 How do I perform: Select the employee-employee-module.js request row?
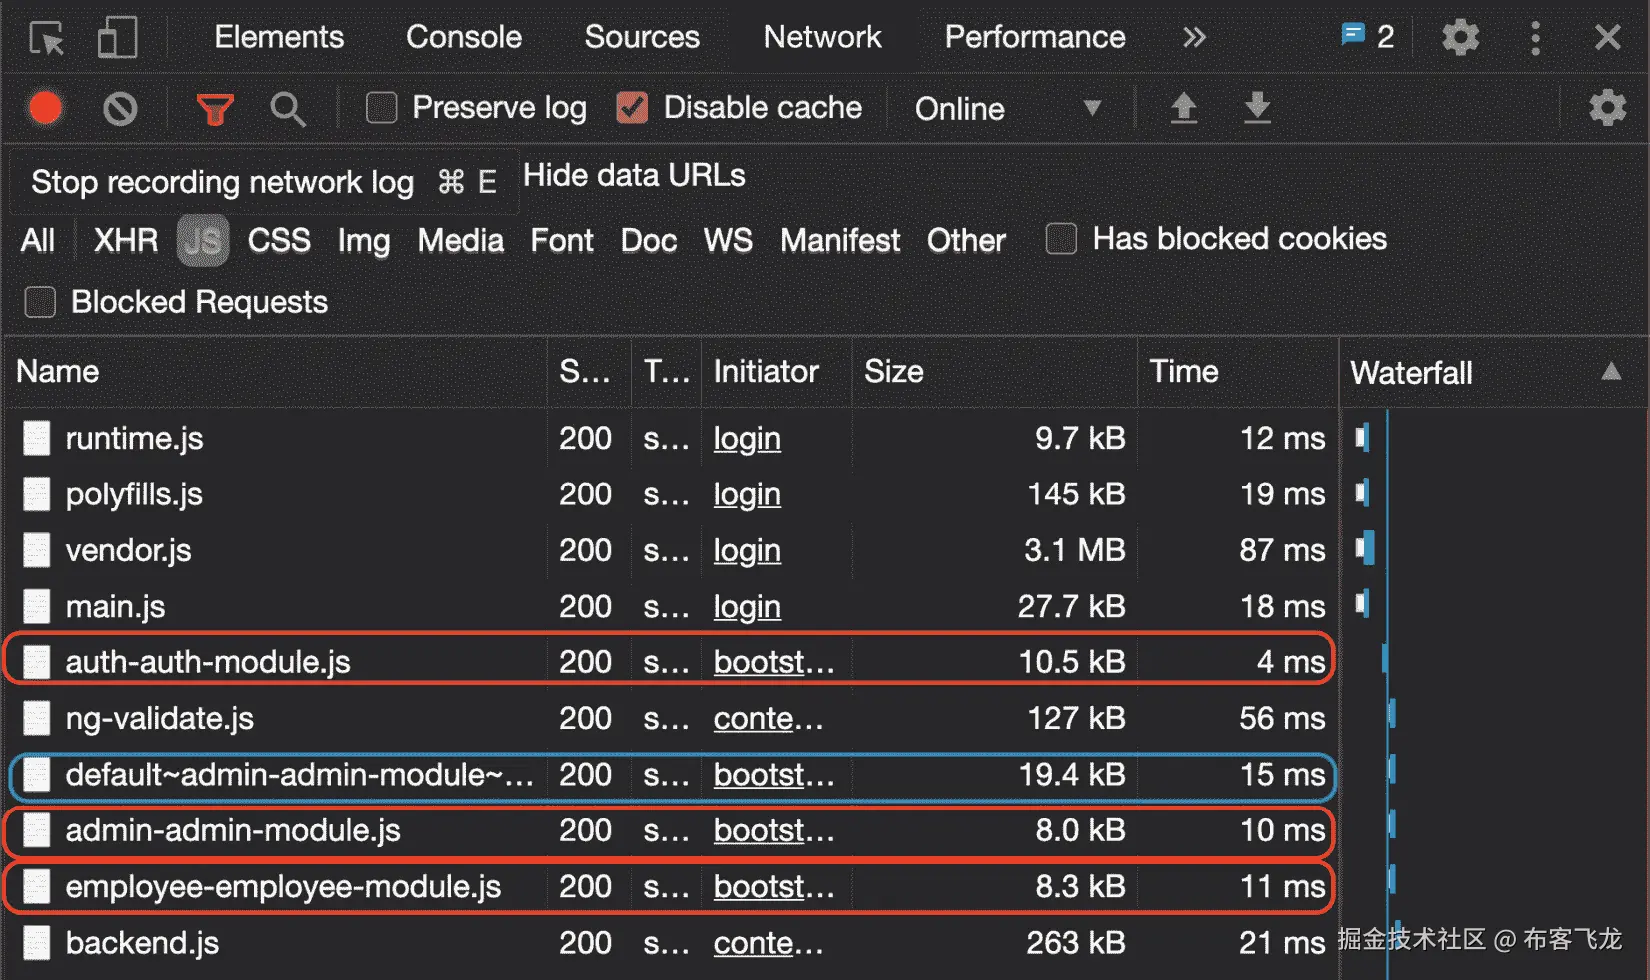click(x=282, y=886)
